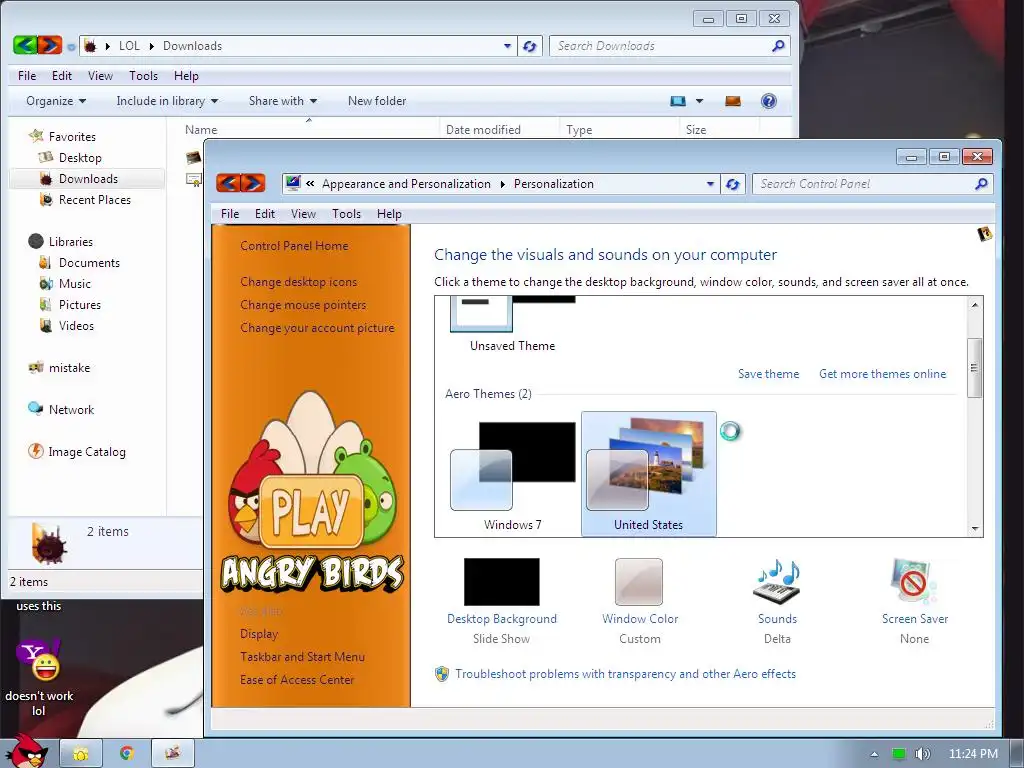Select Recent Places in Favorites
1024x768 pixels.
tap(95, 200)
